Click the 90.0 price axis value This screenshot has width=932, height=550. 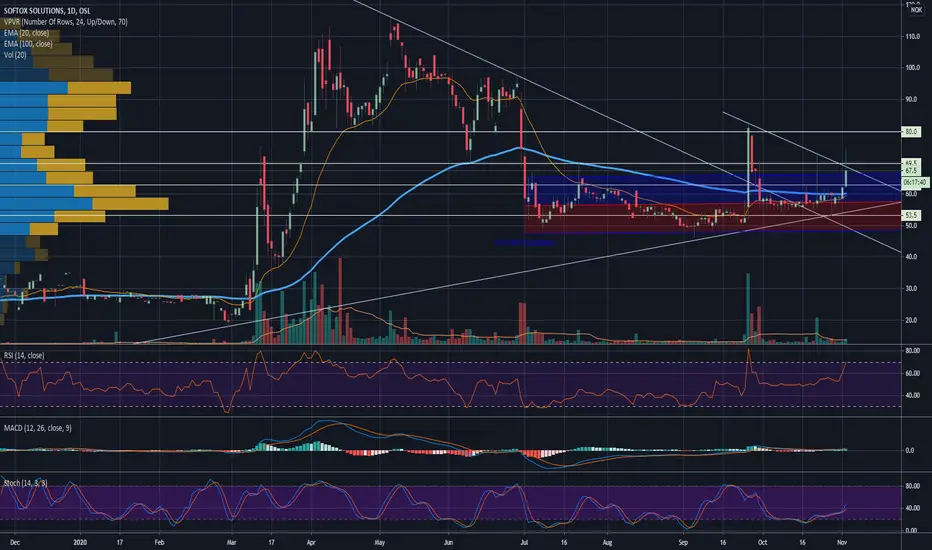pos(911,99)
